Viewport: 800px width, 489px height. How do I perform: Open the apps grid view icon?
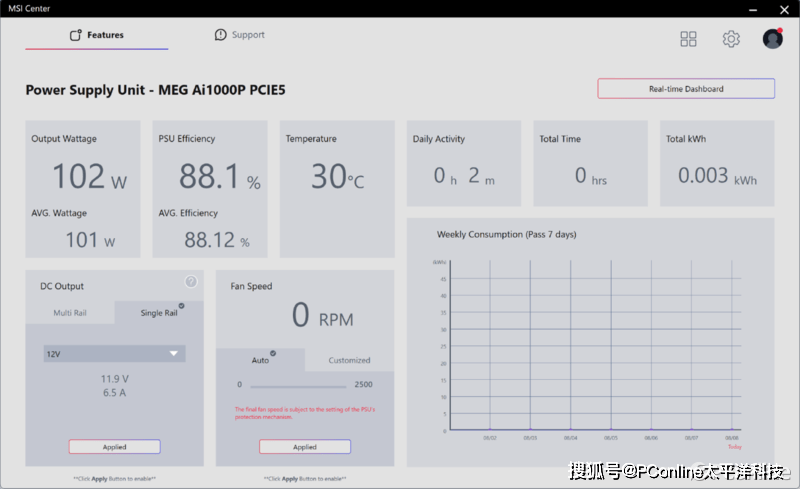pos(688,39)
